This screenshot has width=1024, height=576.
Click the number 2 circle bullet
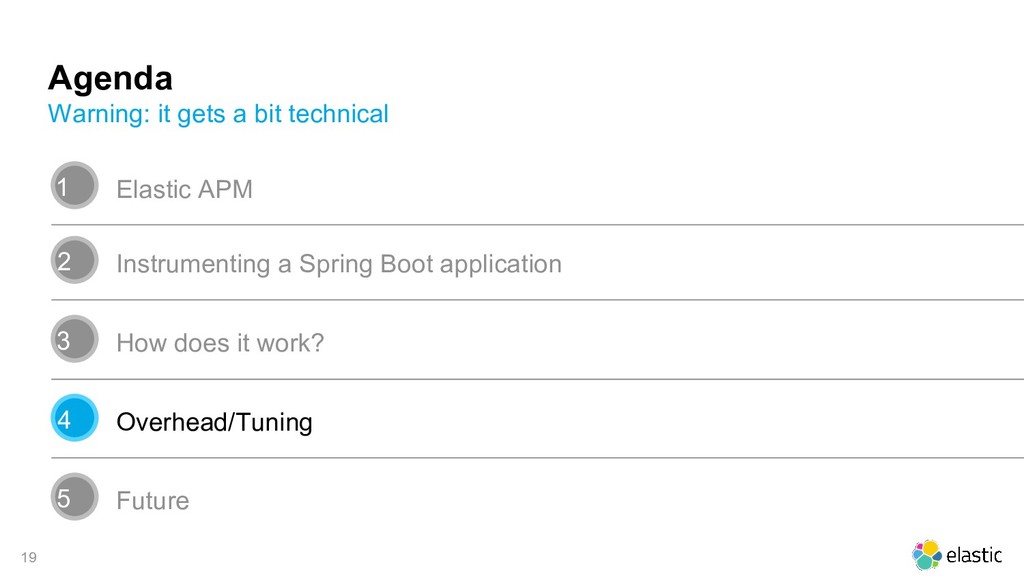pos(74,261)
